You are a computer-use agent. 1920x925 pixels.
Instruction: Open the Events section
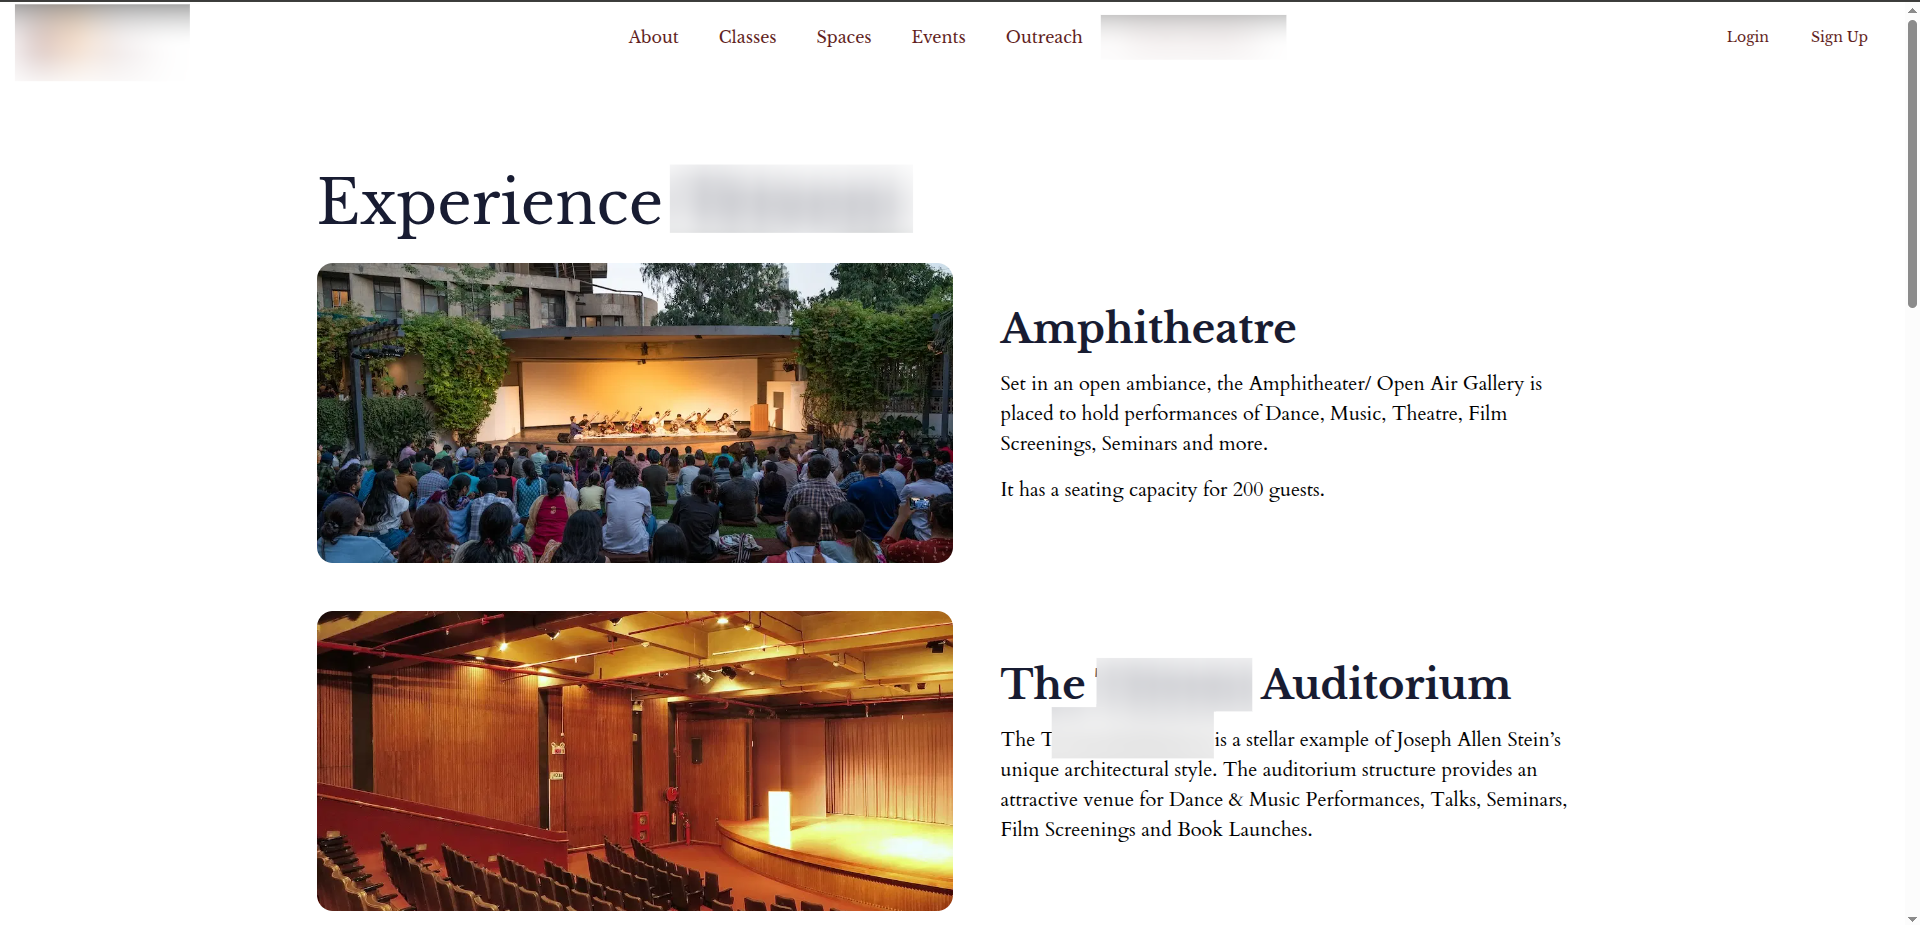[x=938, y=37]
